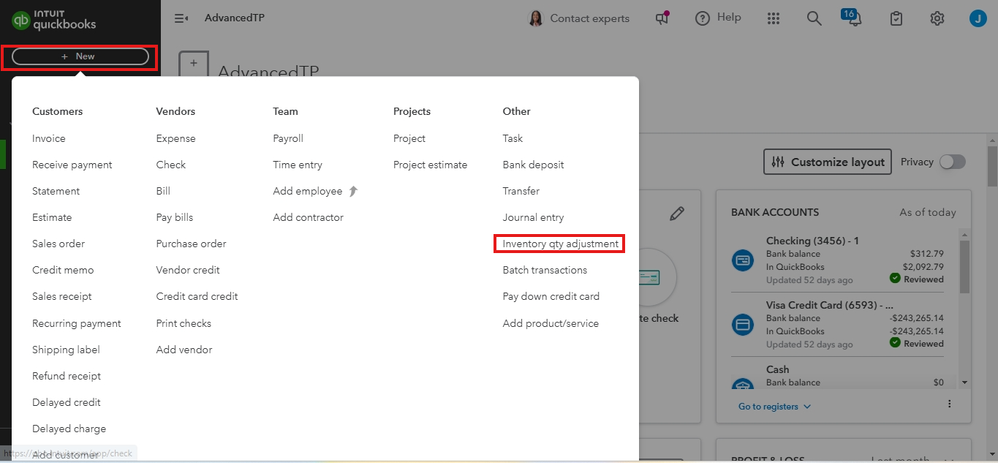Open the apps grid icon
Viewport: 998px width, 463px height.
[x=773, y=18]
